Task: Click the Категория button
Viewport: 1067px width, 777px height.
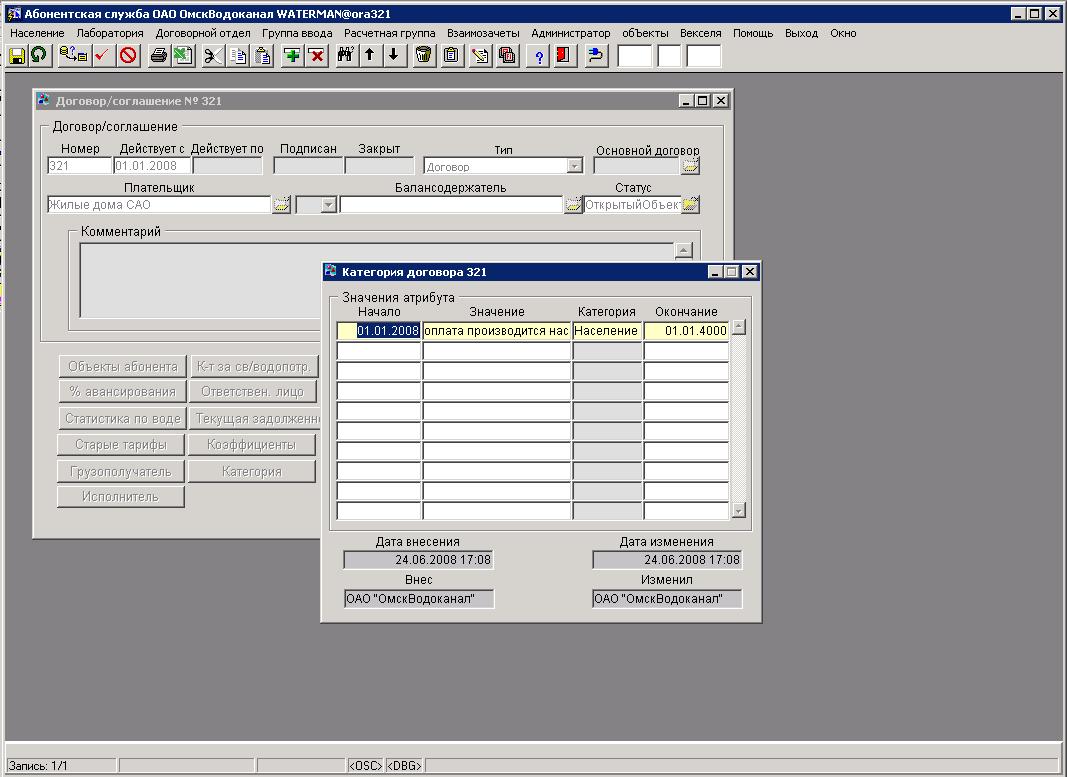Action: point(252,471)
